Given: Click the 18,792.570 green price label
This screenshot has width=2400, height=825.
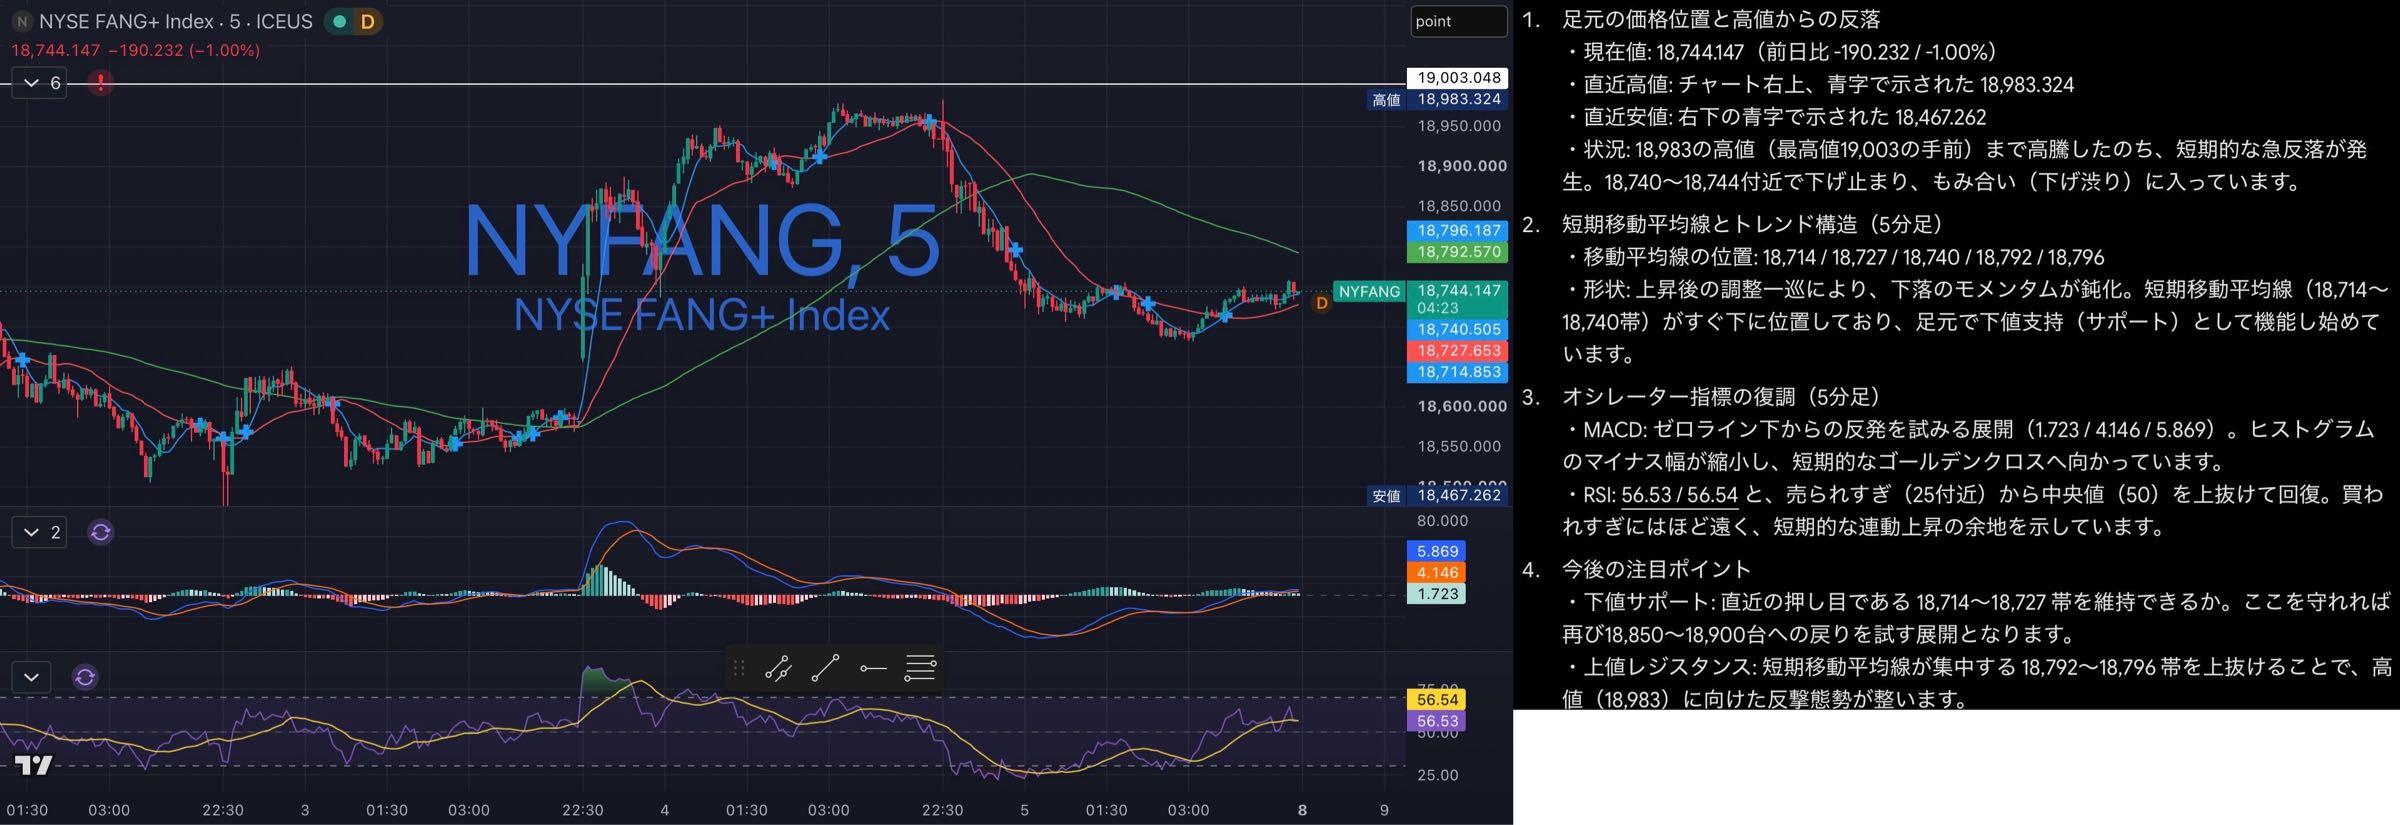Looking at the screenshot, I should [x=1459, y=252].
